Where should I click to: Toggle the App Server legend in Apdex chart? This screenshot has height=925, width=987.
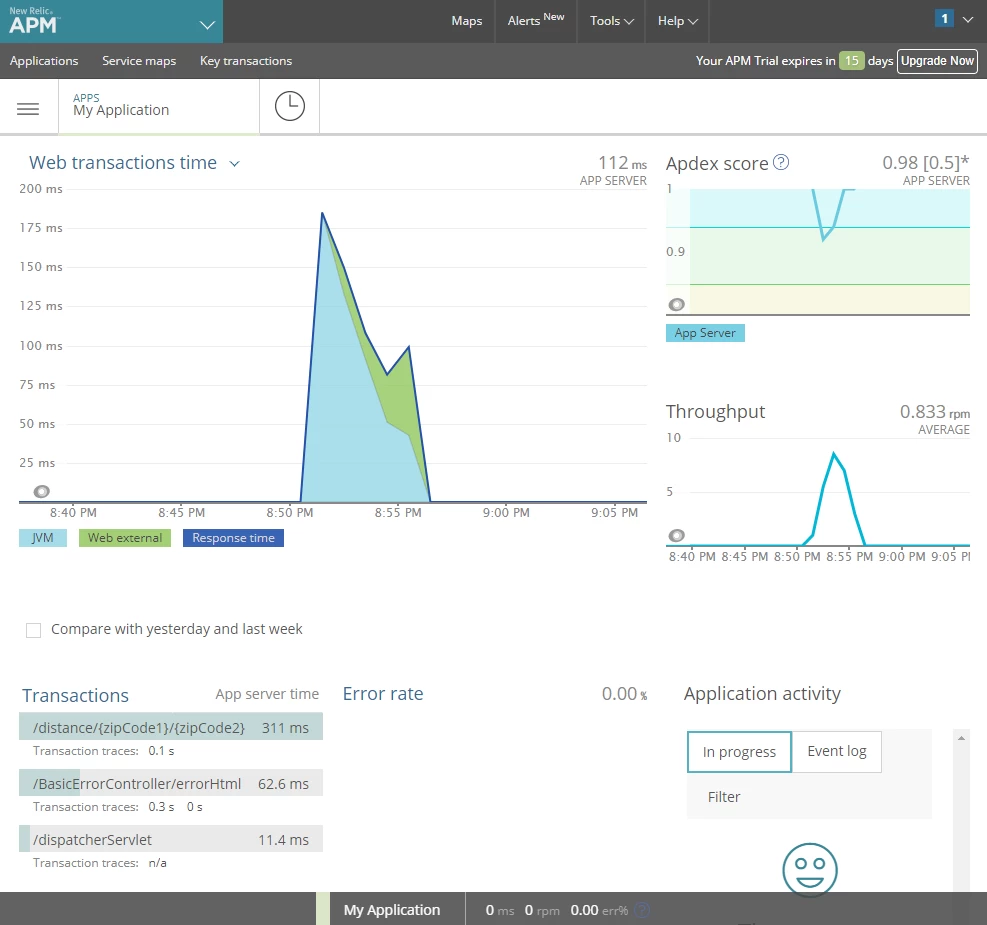[x=705, y=333]
